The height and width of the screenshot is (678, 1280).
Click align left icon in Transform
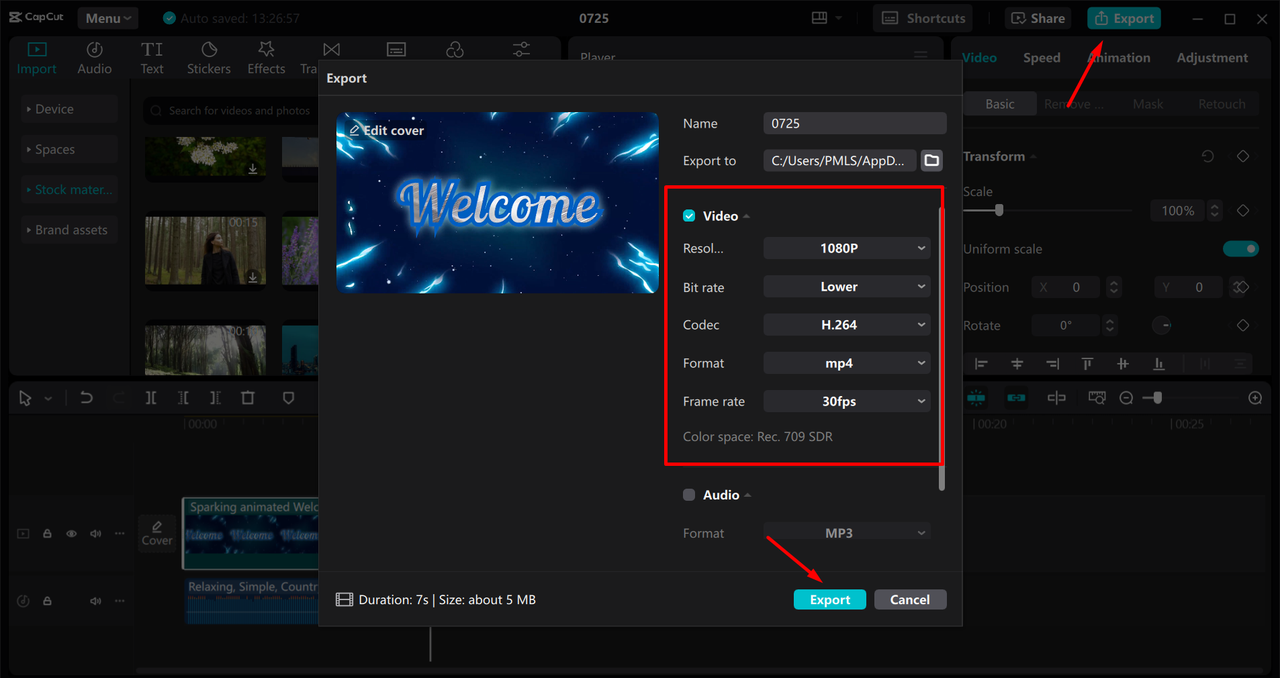pyautogui.click(x=981, y=364)
